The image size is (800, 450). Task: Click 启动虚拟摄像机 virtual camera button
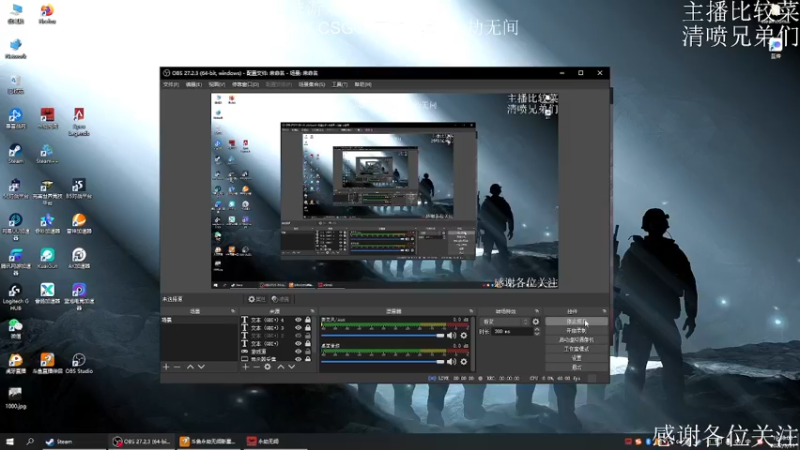pos(576,340)
